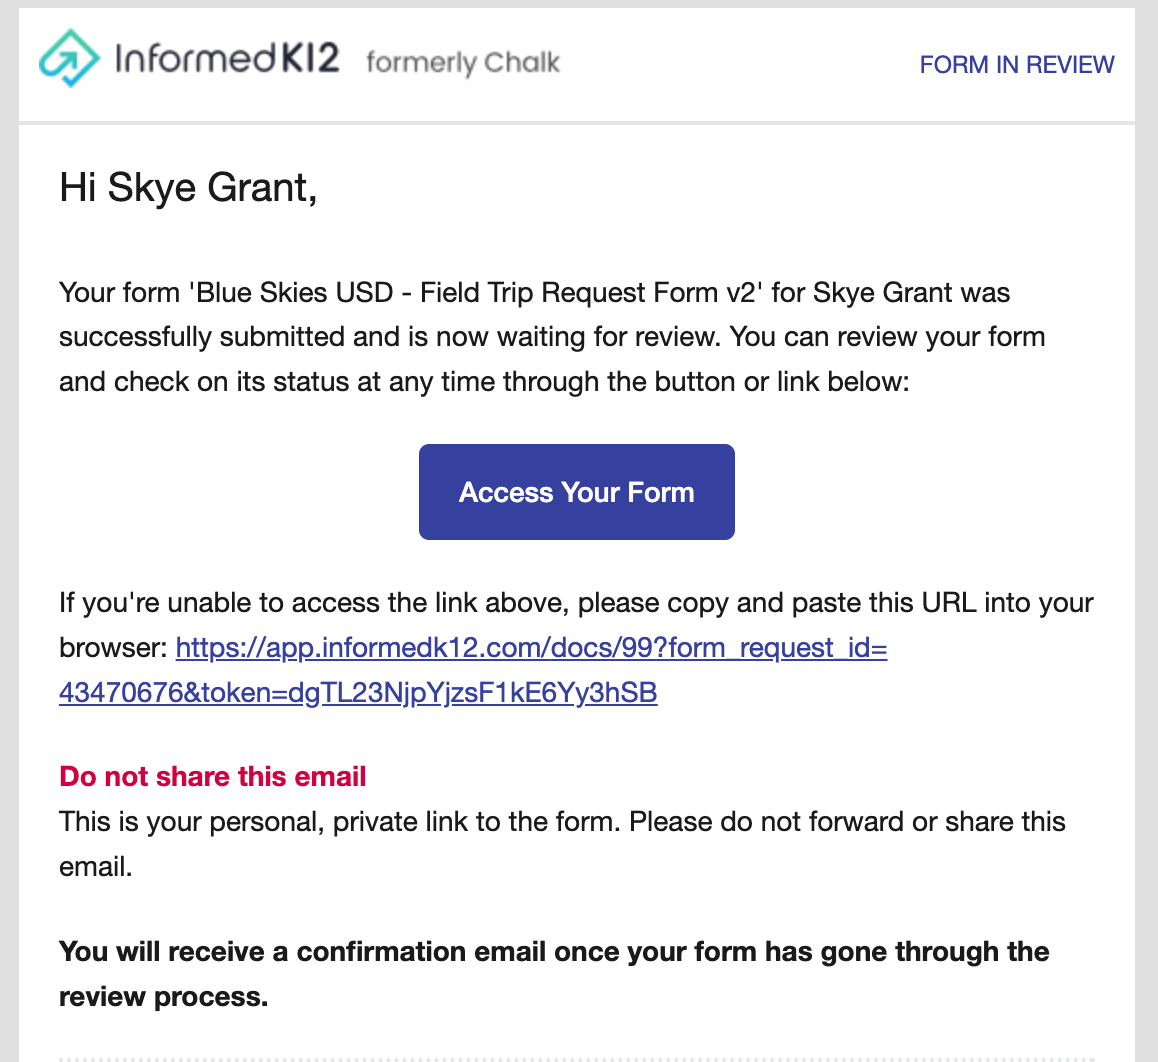Click the dotted divider below the message
This screenshot has width=1158, height=1062.
(576, 1059)
